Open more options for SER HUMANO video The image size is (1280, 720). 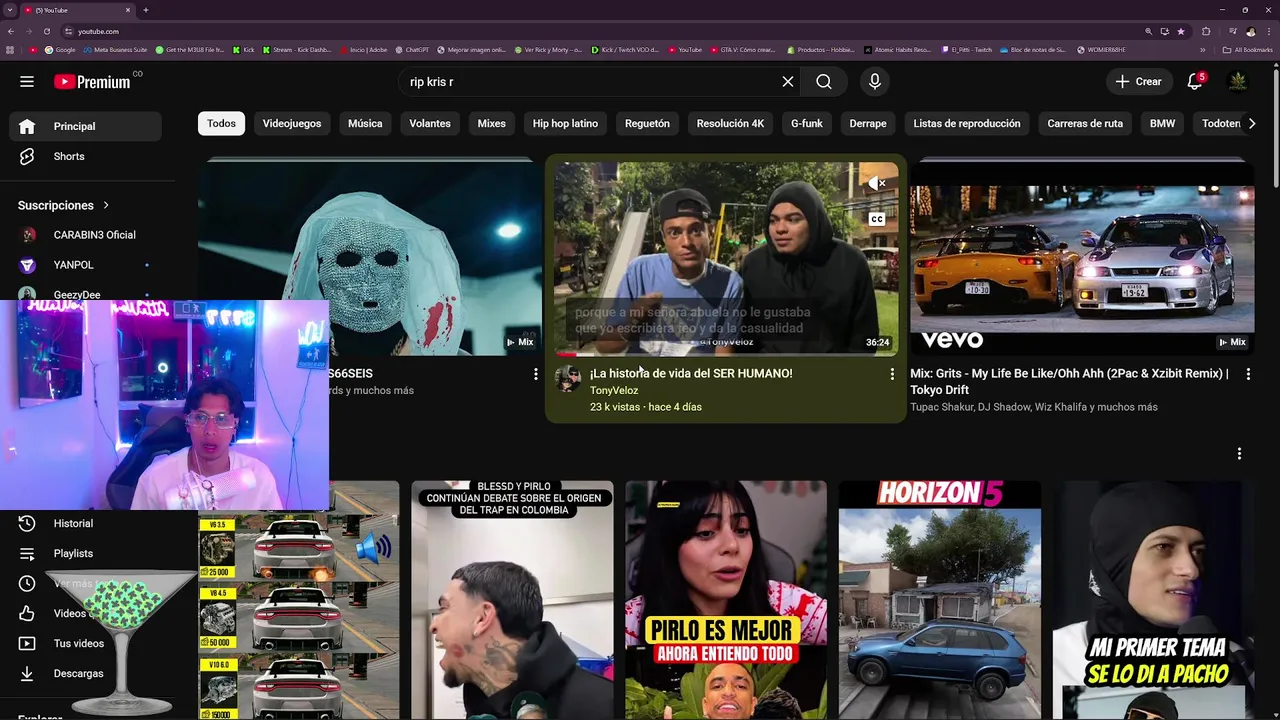[892, 374]
